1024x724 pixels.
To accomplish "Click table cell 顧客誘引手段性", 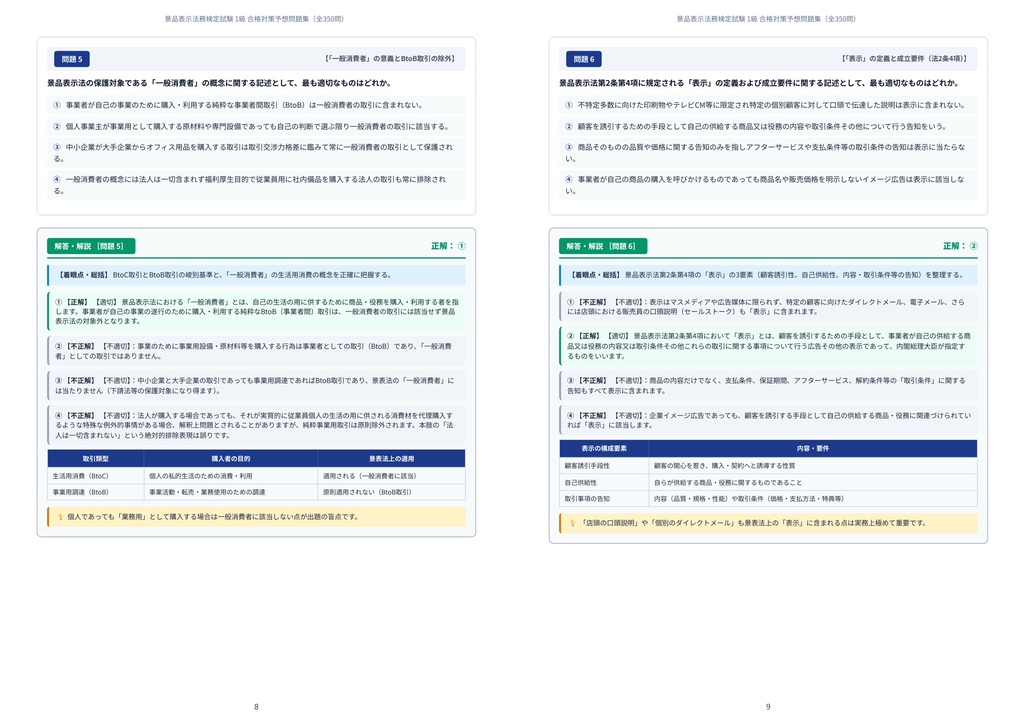I will (x=604, y=466).
